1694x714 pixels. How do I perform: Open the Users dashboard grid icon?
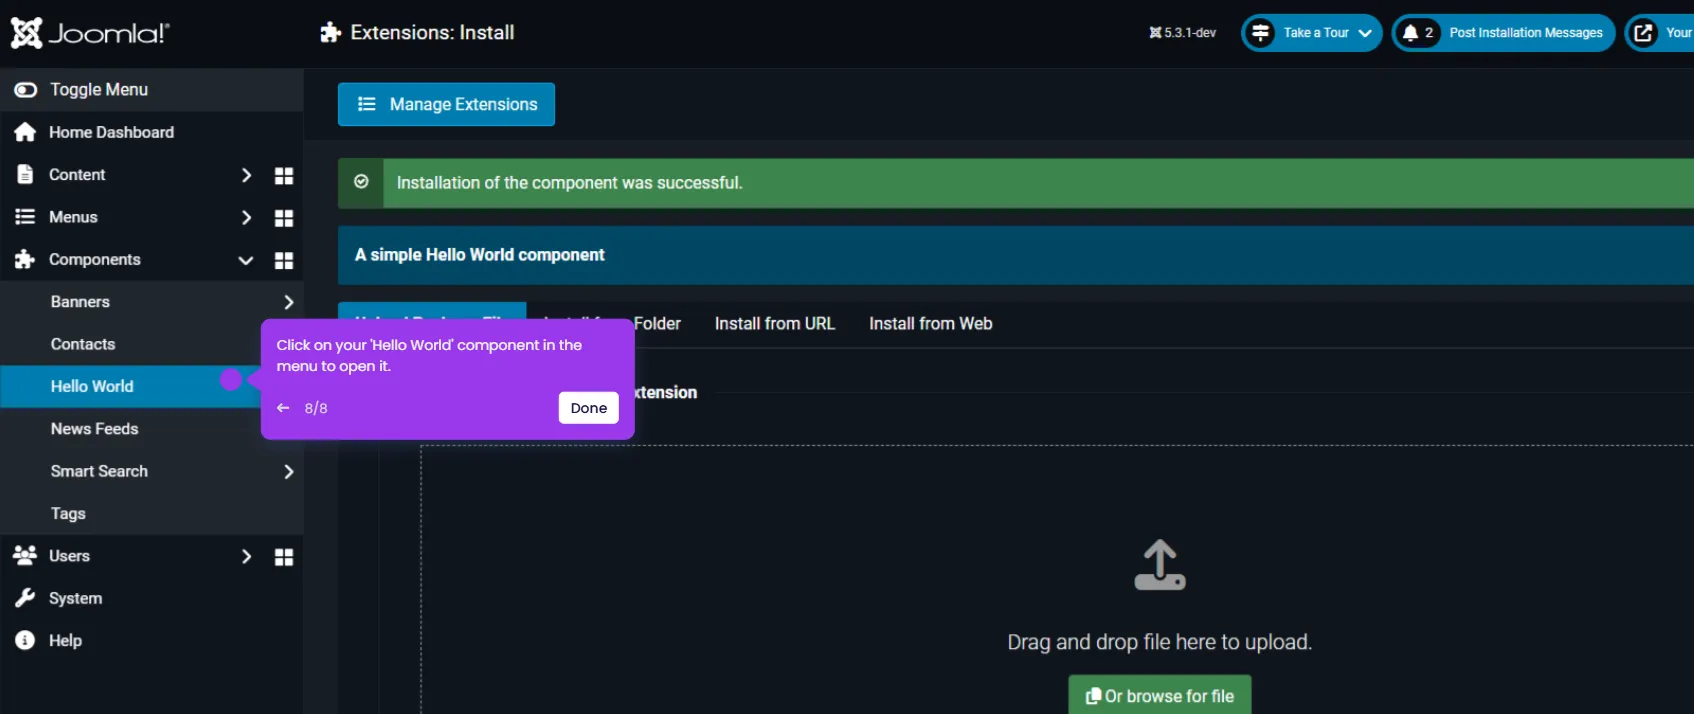click(284, 557)
